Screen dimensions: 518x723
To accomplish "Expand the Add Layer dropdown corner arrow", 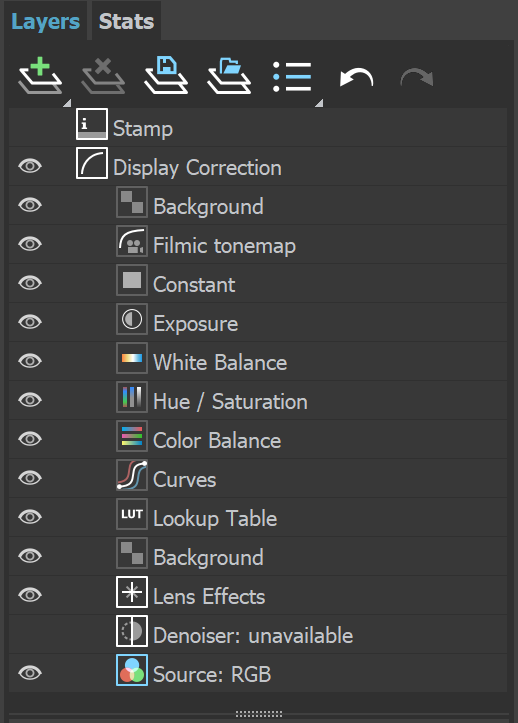I will coord(67,102).
